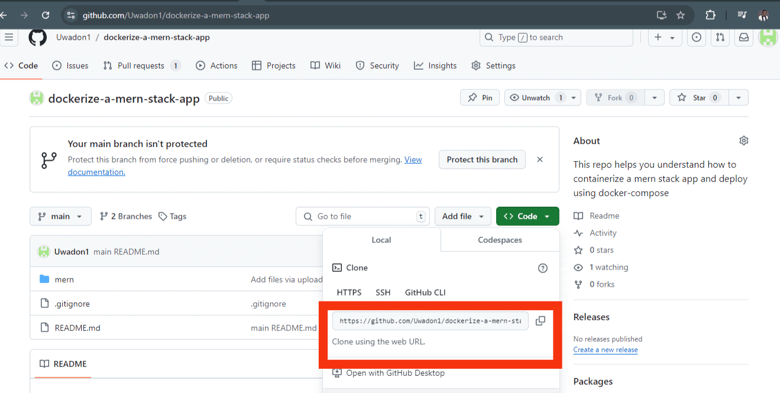Image resolution: width=780 pixels, height=393 pixels.
Task: Click Protect this branch button
Action: 482,160
